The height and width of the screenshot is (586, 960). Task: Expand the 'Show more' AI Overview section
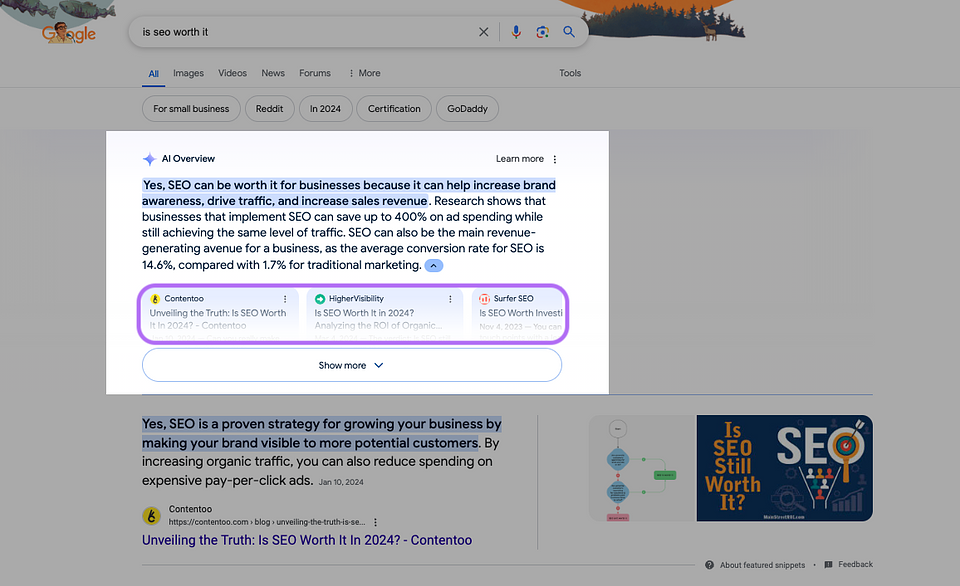351,365
